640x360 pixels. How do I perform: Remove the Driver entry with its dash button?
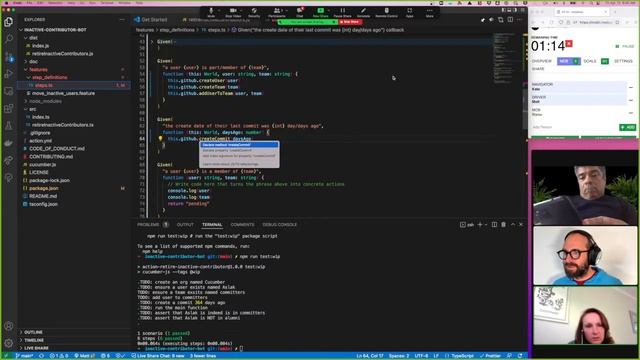pos(631,100)
